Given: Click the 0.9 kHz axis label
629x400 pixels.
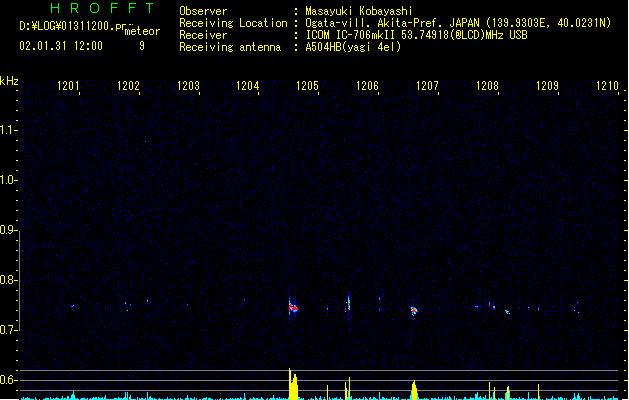Looking at the screenshot, I should [8, 230].
